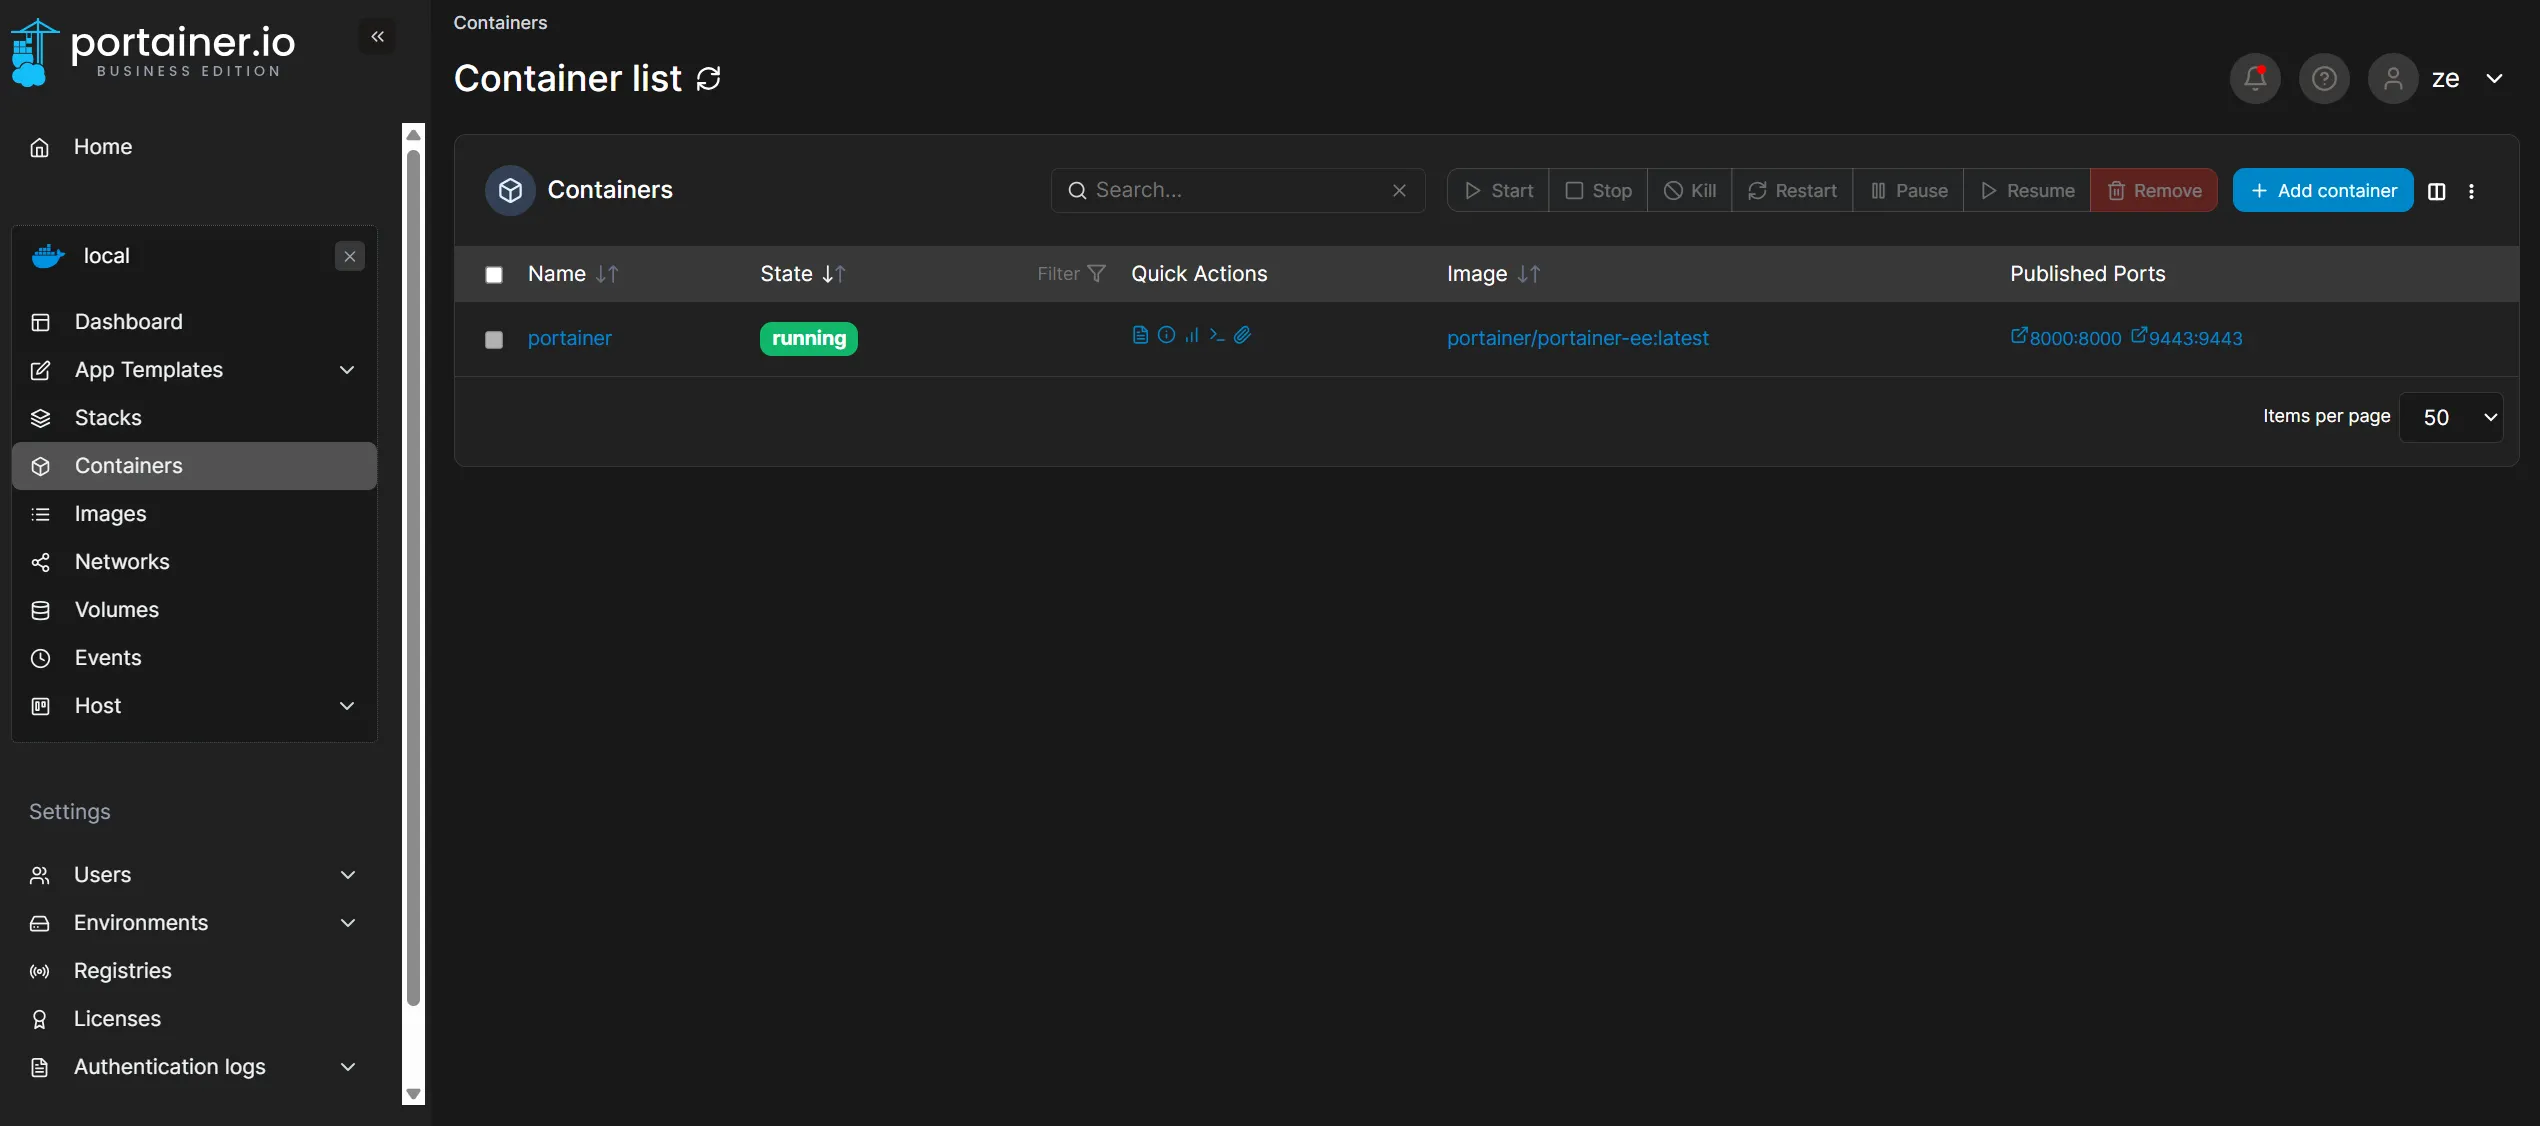Screen dimensions: 2540x1126
Task: Attach to portainer container paperclip icon
Action: coord(1242,335)
